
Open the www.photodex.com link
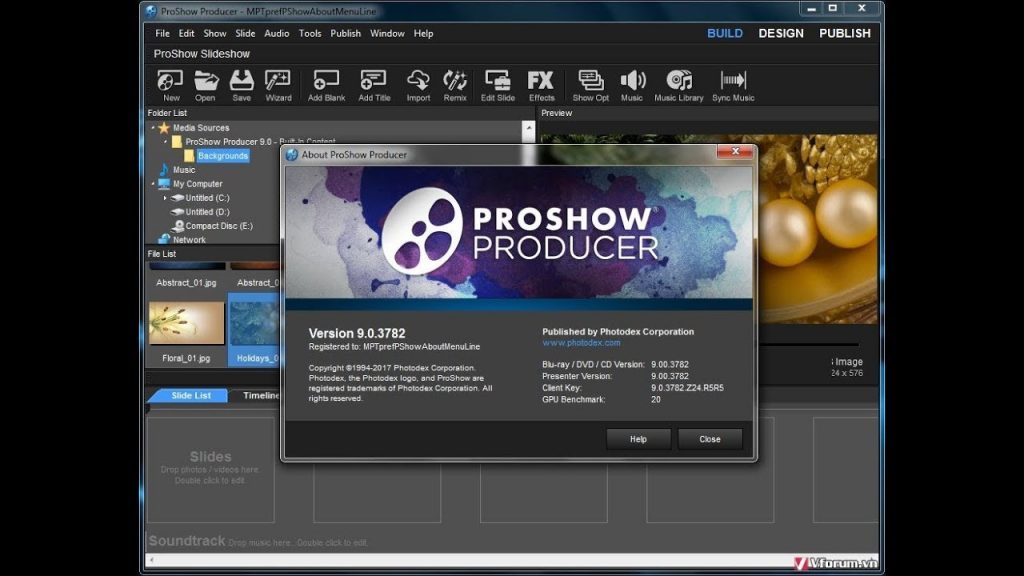coord(581,342)
